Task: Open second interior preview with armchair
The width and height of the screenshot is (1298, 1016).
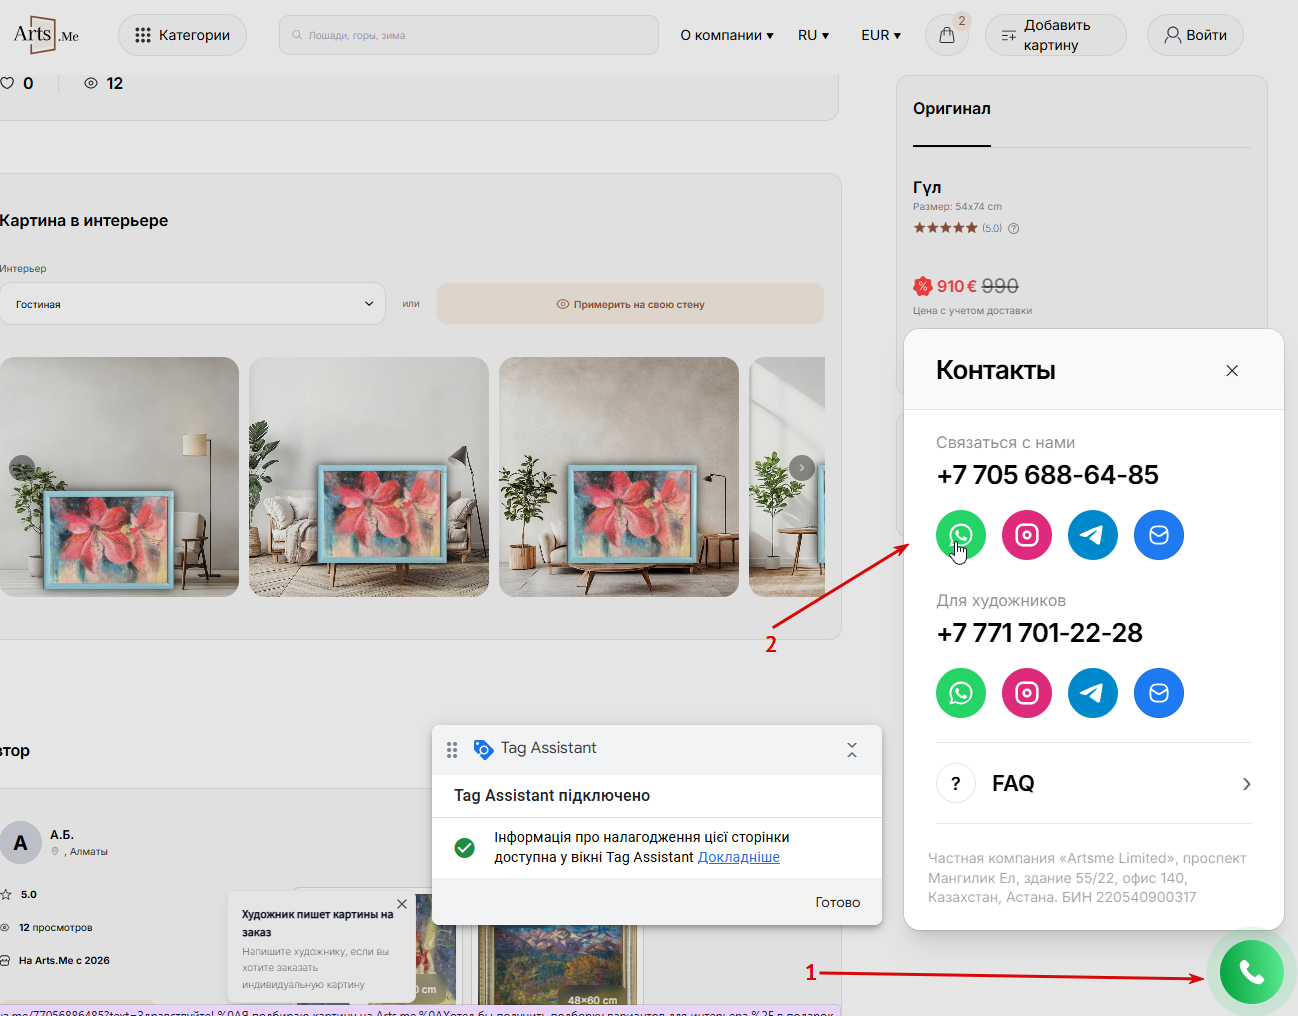Action: click(369, 477)
